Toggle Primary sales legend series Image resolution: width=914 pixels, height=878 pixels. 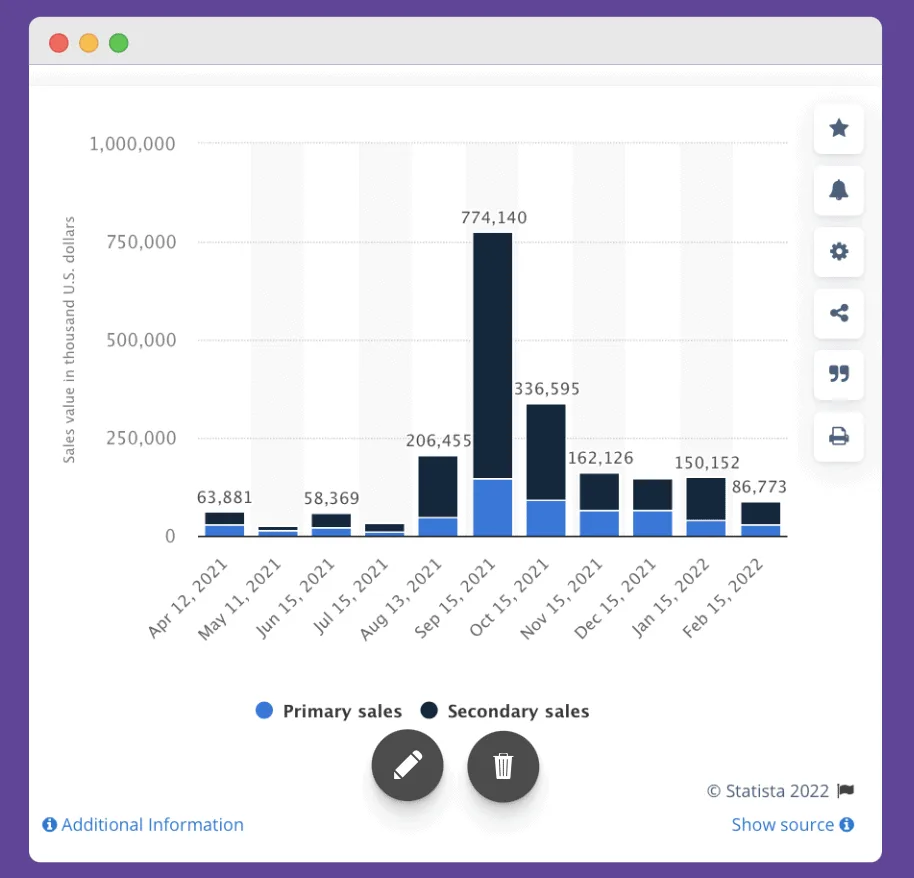(342, 712)
